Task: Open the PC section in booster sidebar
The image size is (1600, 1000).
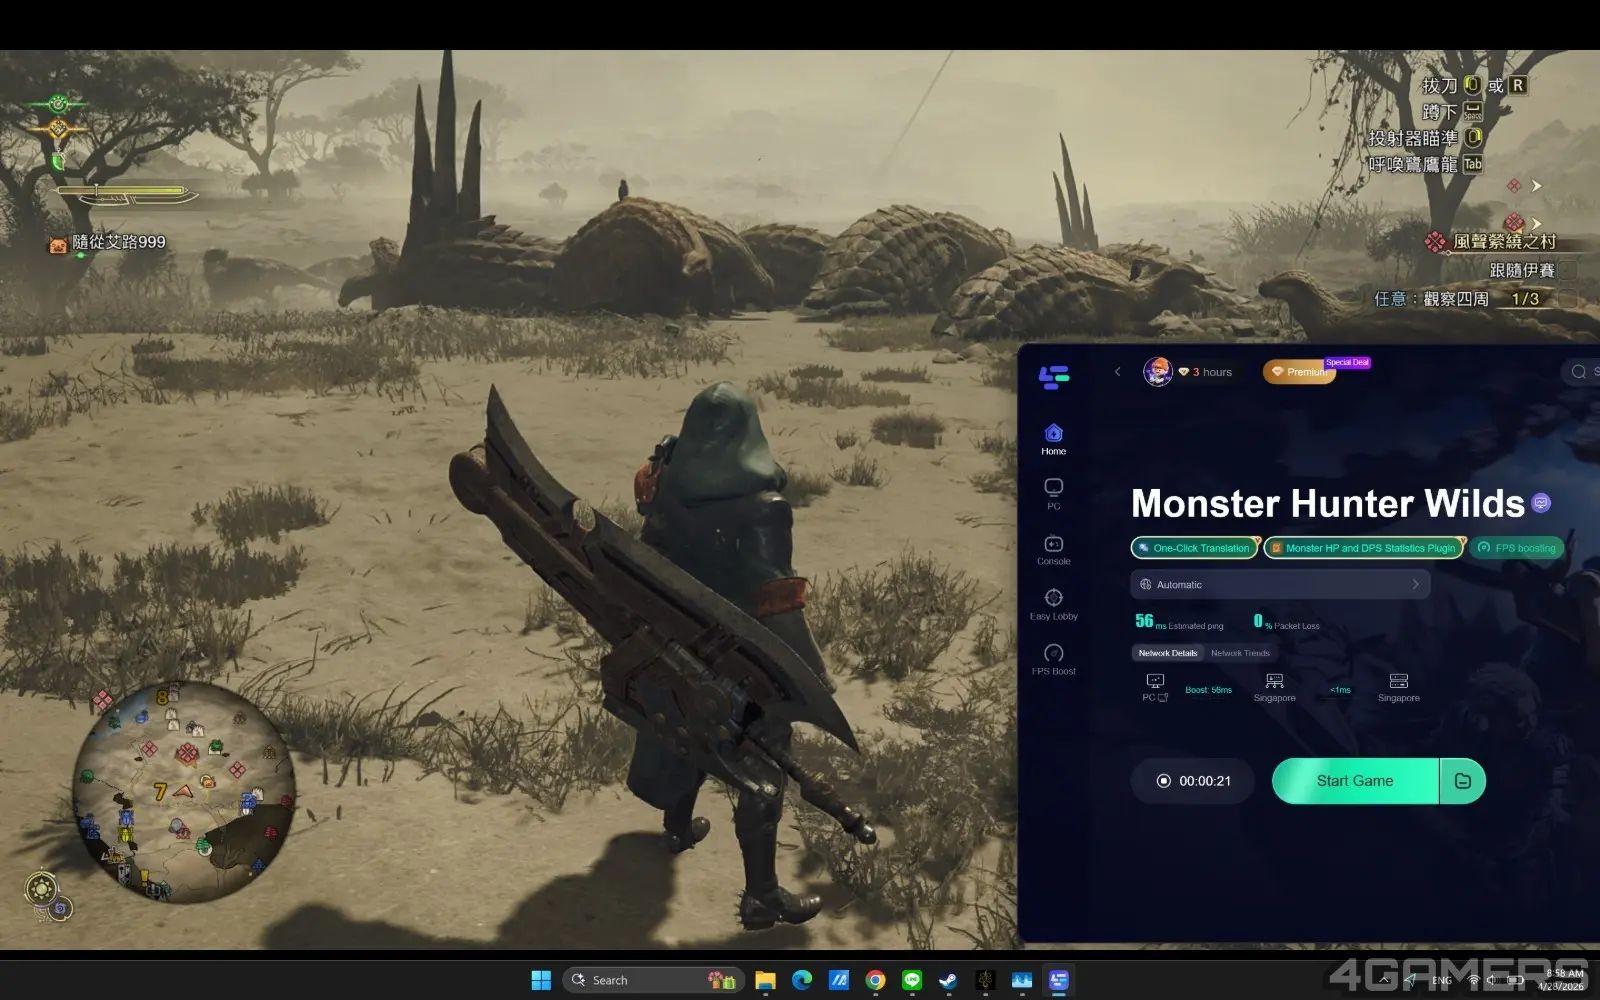Action: click(x=1053, y=494)
